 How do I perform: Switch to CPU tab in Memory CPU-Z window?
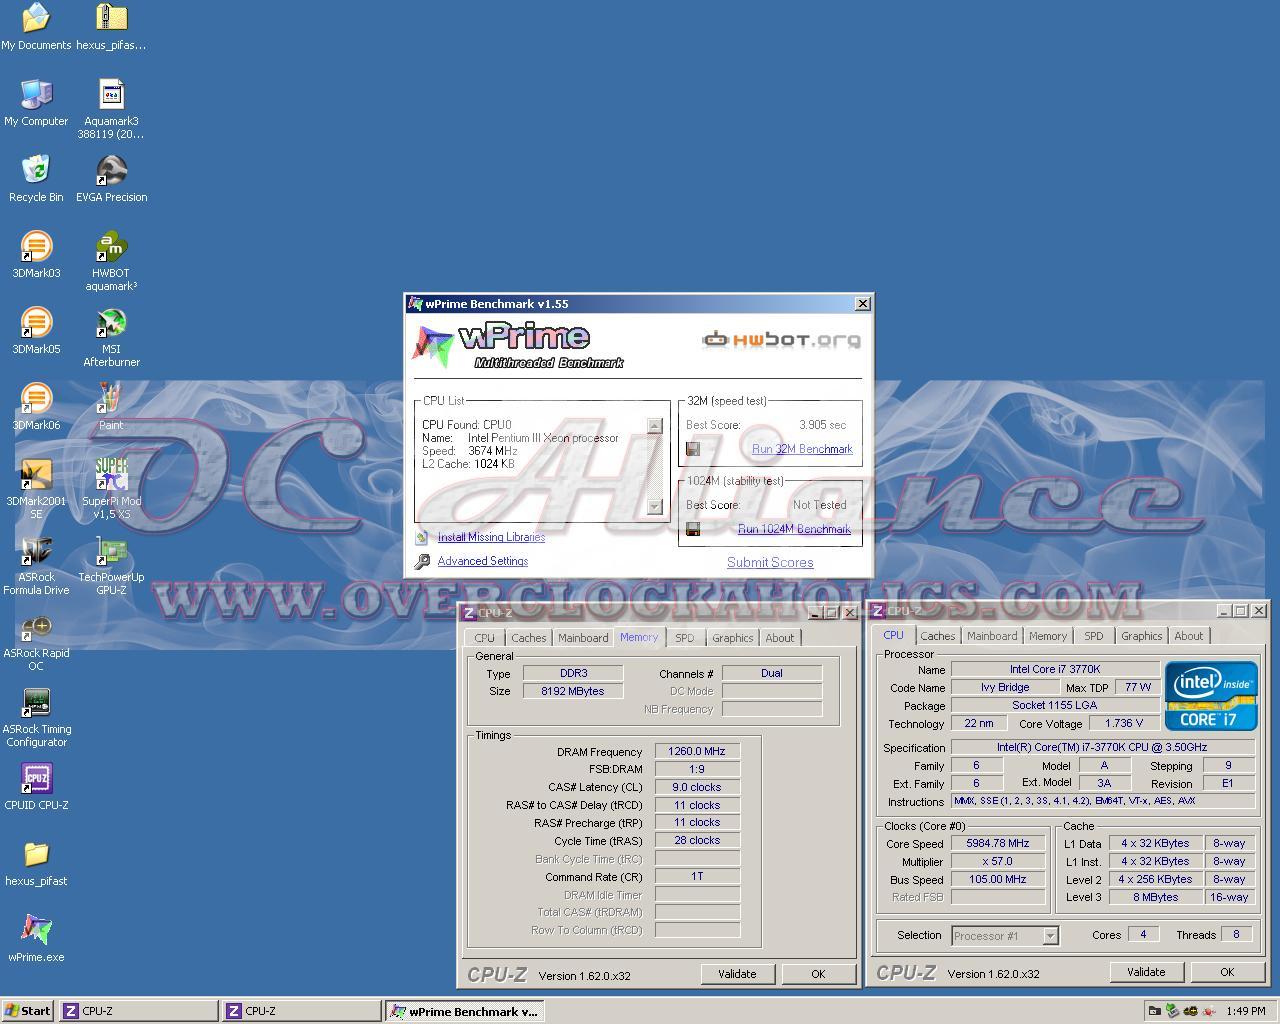(x=485, y=638)
